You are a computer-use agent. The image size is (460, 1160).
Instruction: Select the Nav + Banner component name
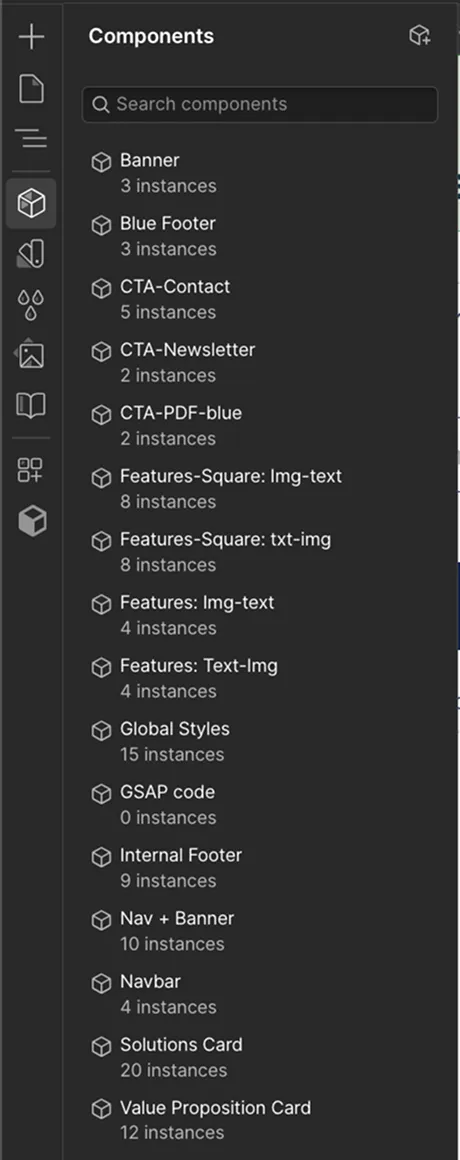177,918
